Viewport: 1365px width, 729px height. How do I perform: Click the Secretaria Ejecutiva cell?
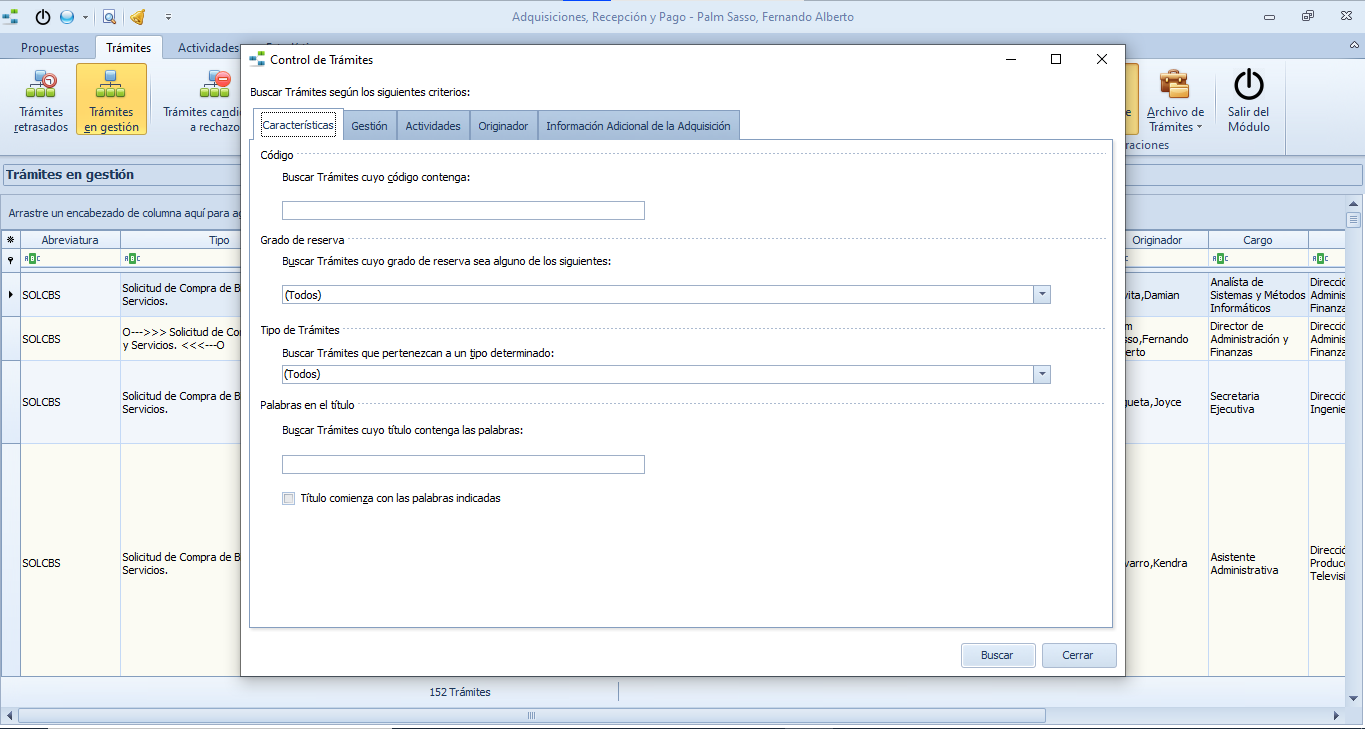(1258, 402)
